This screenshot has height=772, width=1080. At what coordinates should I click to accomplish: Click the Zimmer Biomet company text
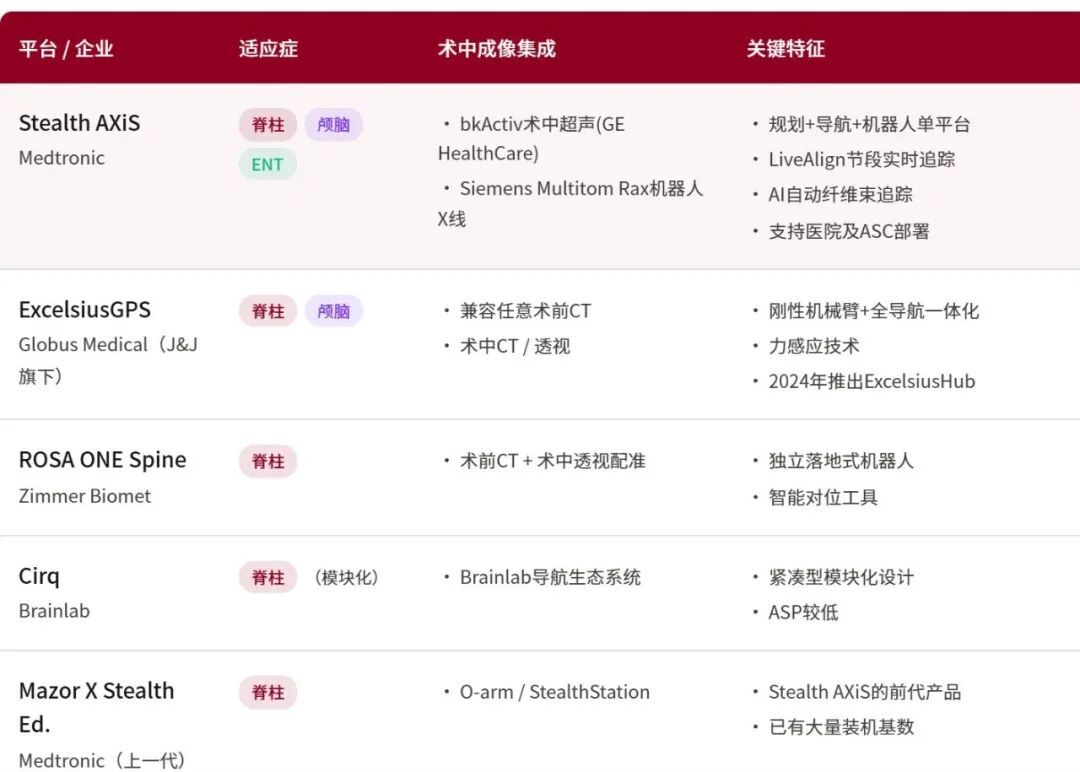[85, 496]
